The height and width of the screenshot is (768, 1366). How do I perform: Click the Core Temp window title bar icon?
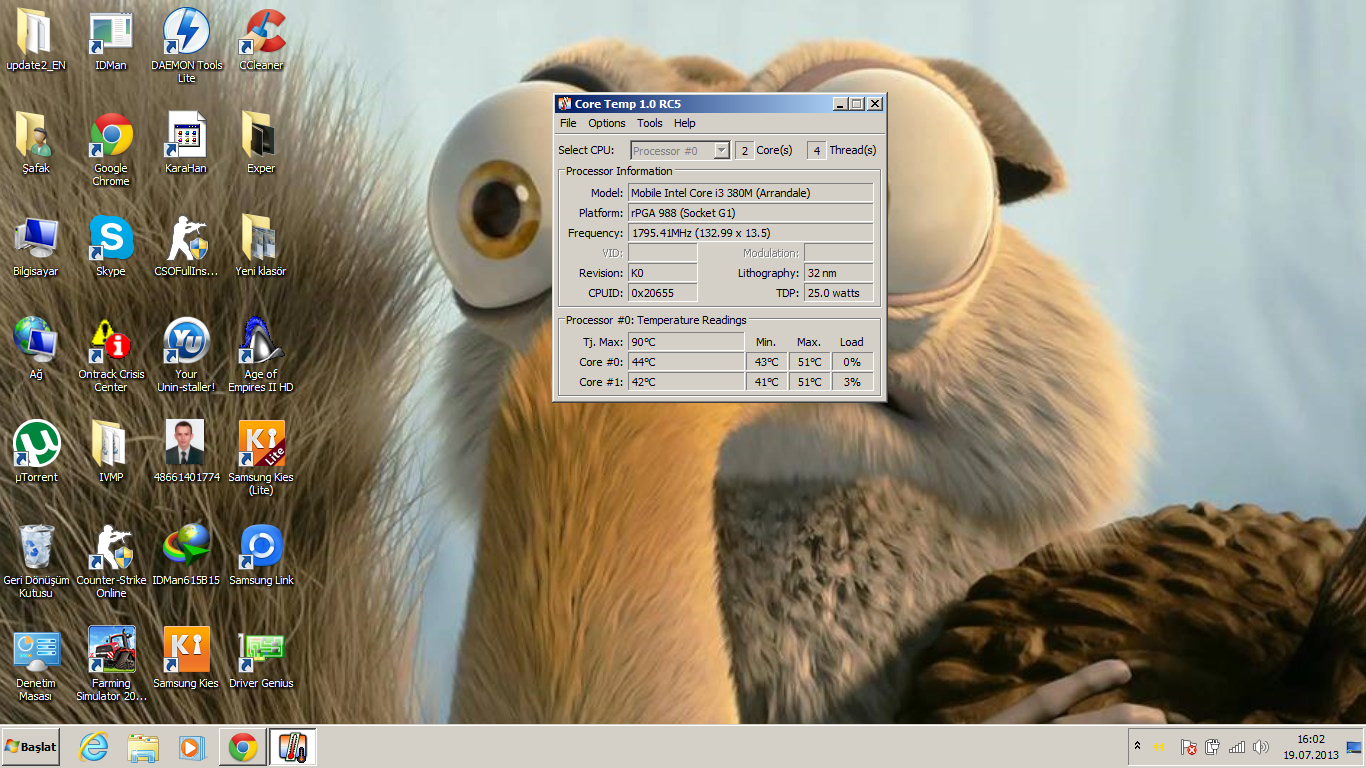(565, 104)
